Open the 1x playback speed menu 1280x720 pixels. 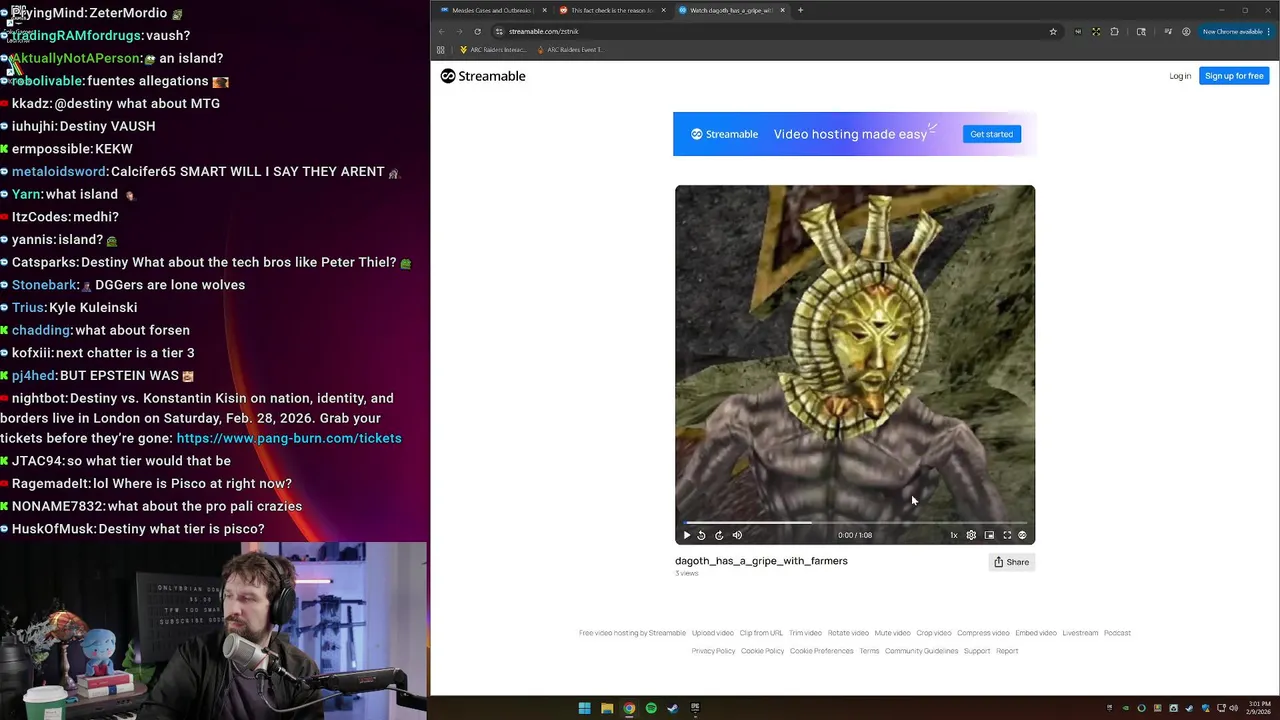point(953,535)
